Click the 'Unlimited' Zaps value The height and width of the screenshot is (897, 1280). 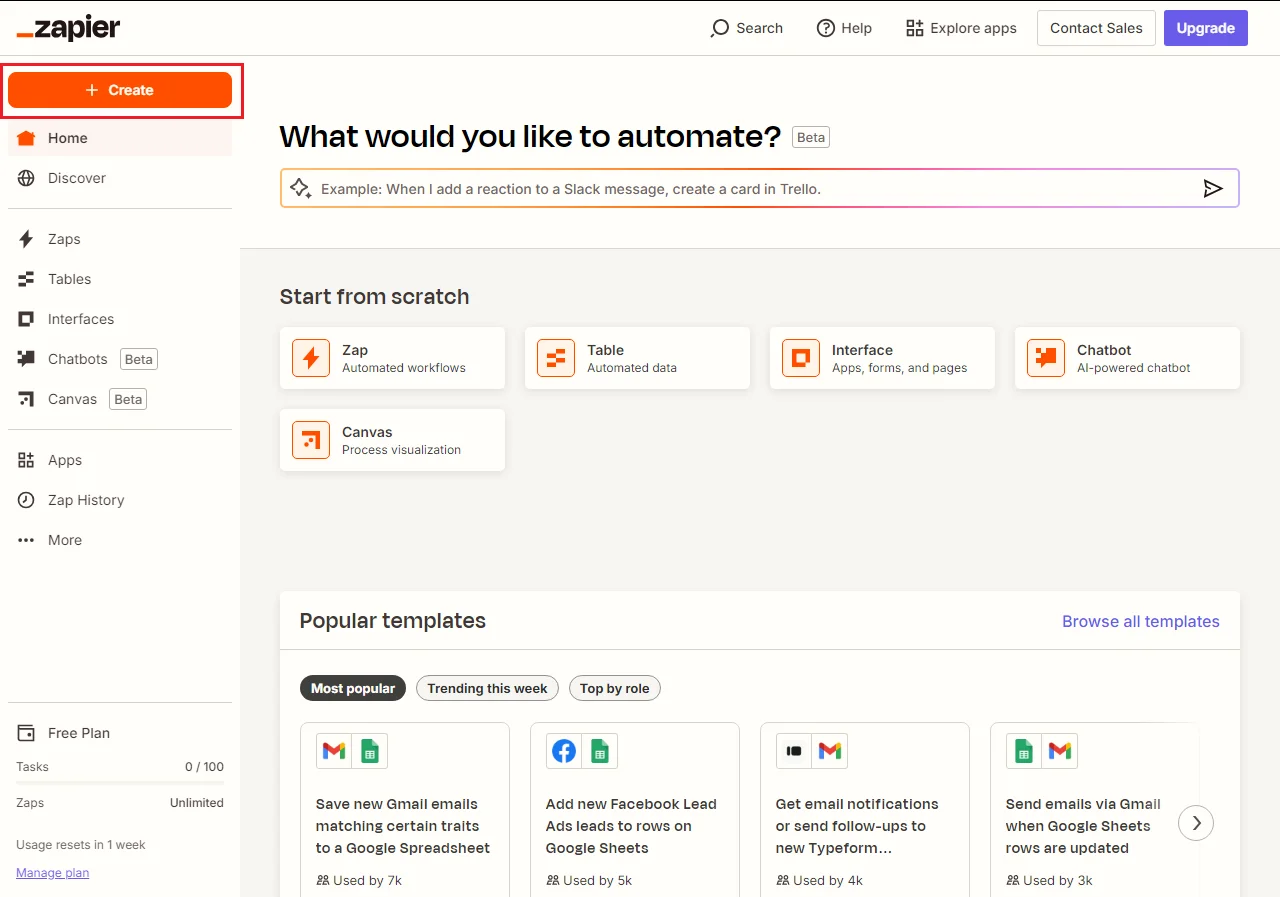point(197,803)
